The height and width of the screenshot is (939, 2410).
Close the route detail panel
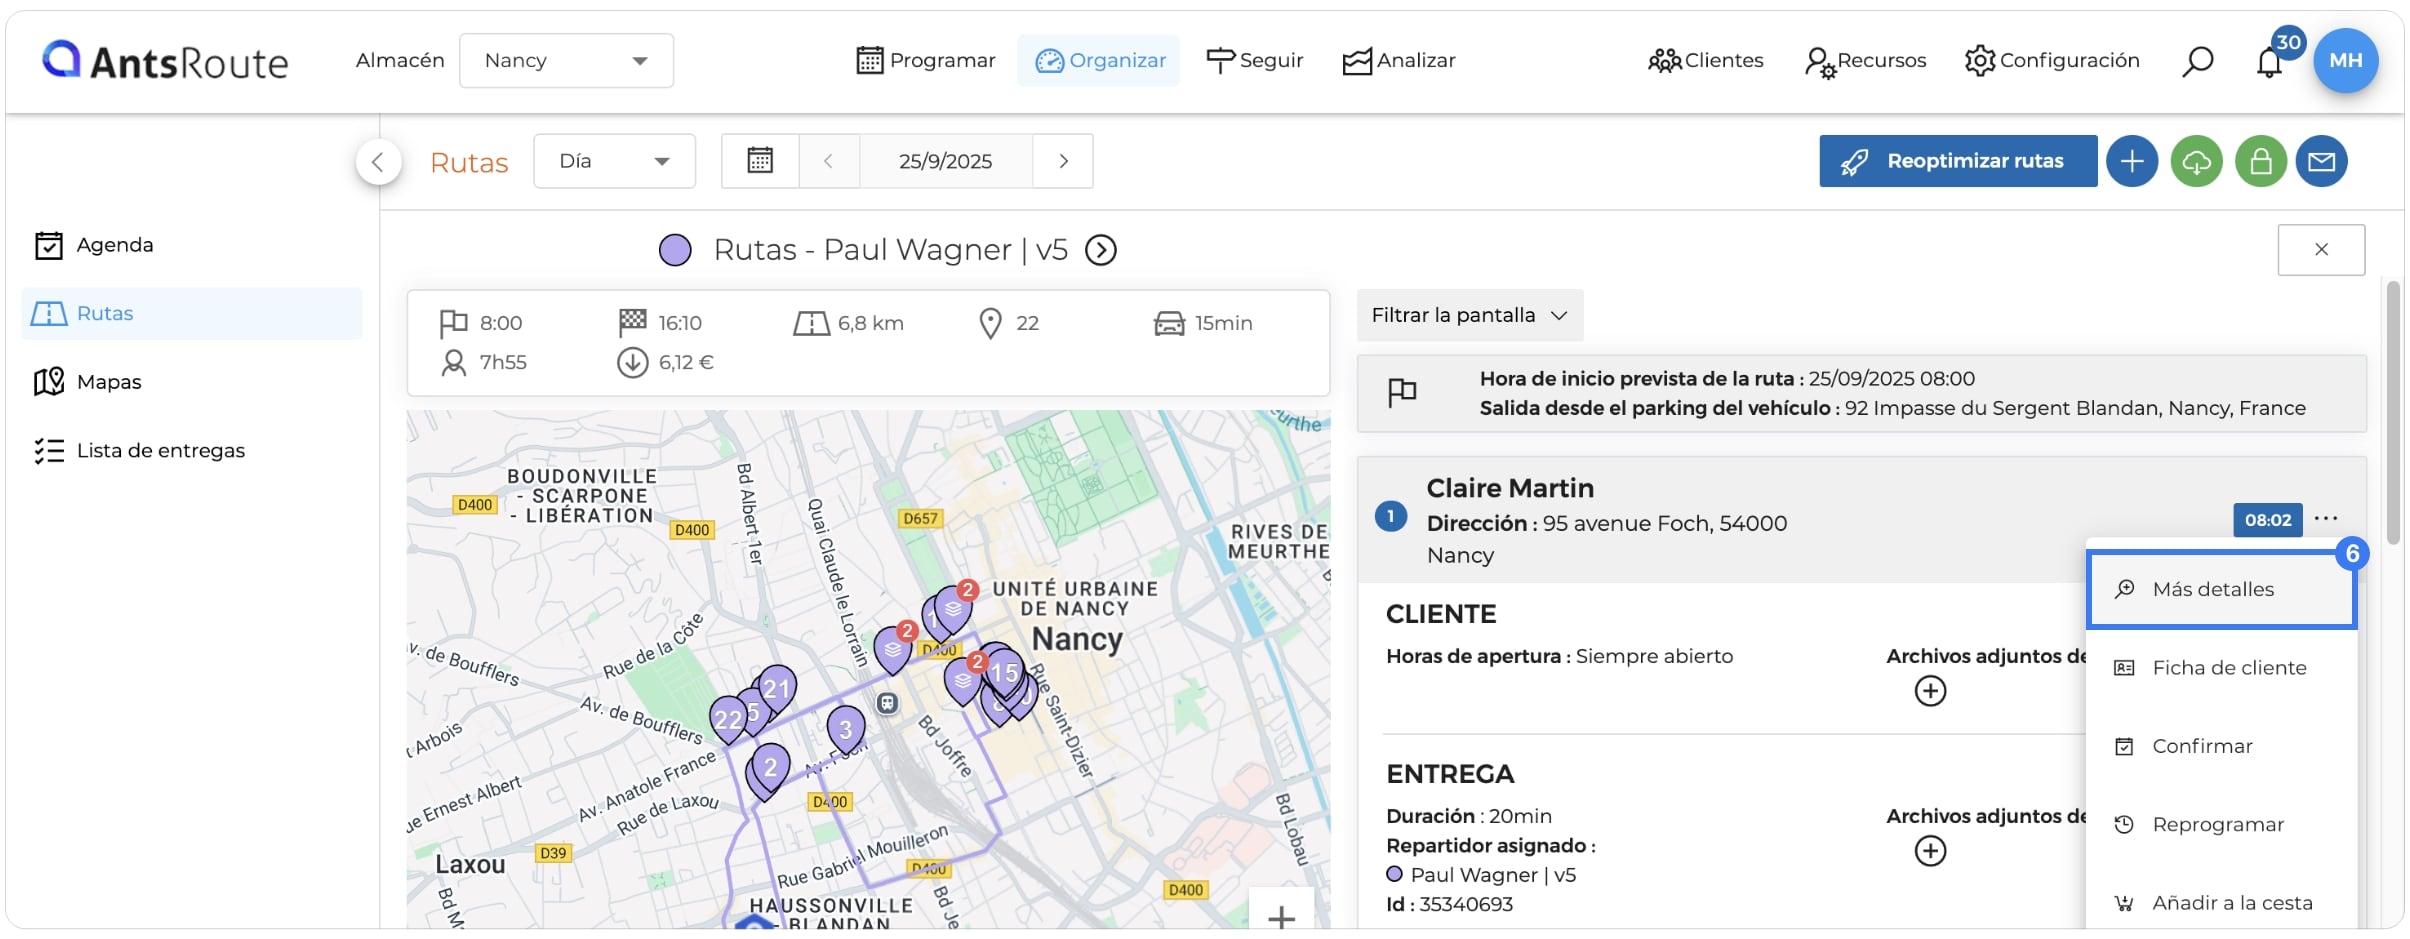coord(2321,250)
